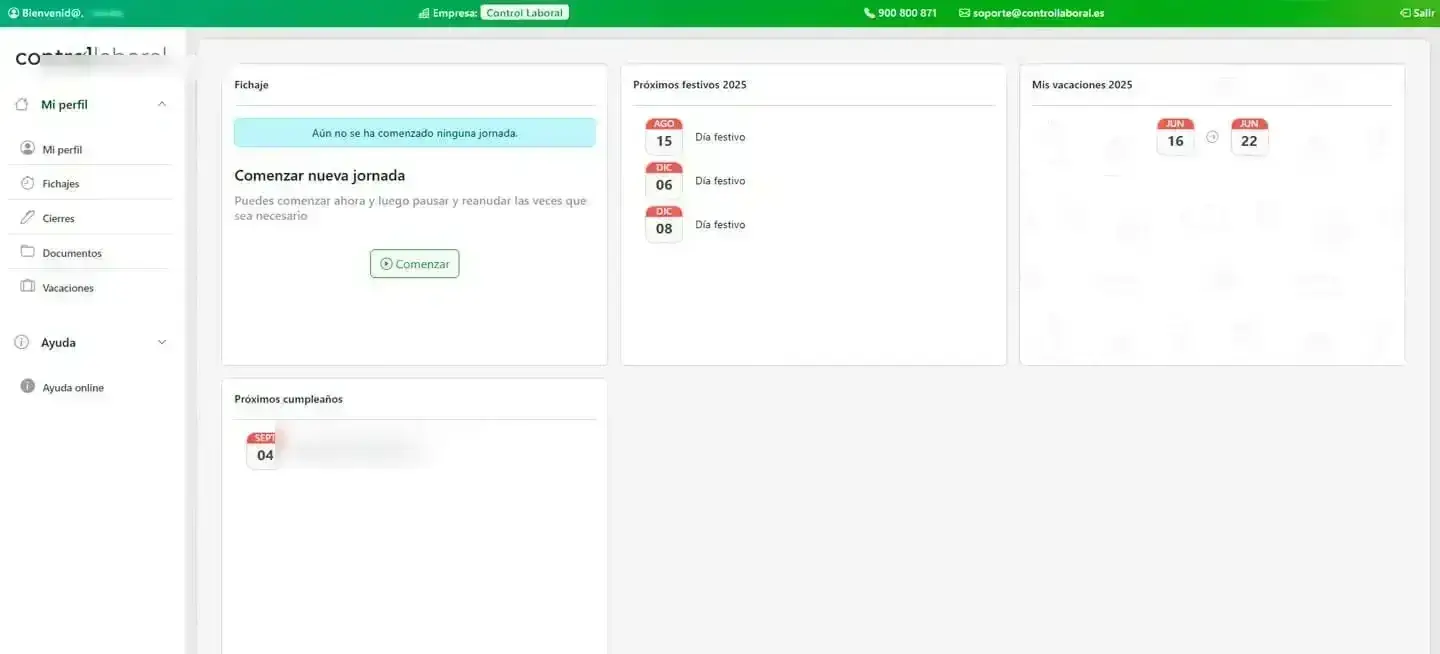The height and width of the screenshot is (654, 1440).
Task: Open the Ayuda online link
Action: 73,388
